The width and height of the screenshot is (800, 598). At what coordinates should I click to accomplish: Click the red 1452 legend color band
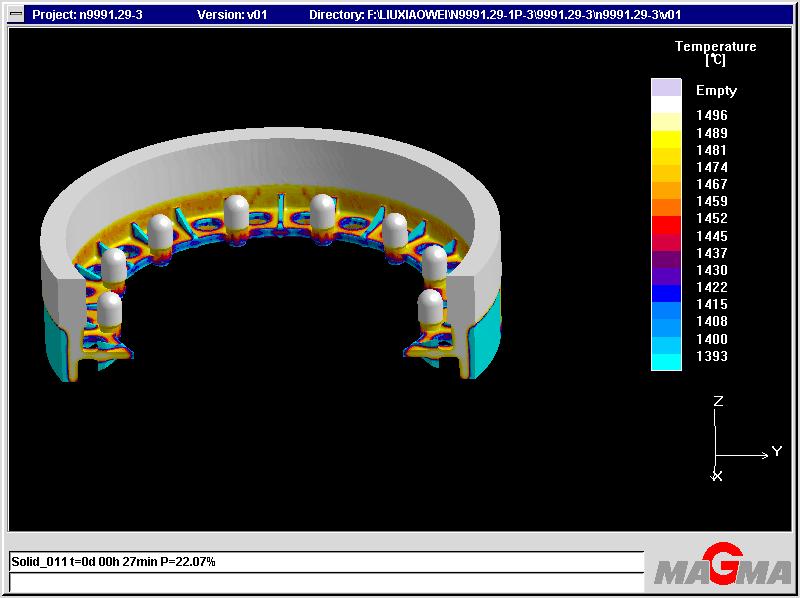(666, 225)
